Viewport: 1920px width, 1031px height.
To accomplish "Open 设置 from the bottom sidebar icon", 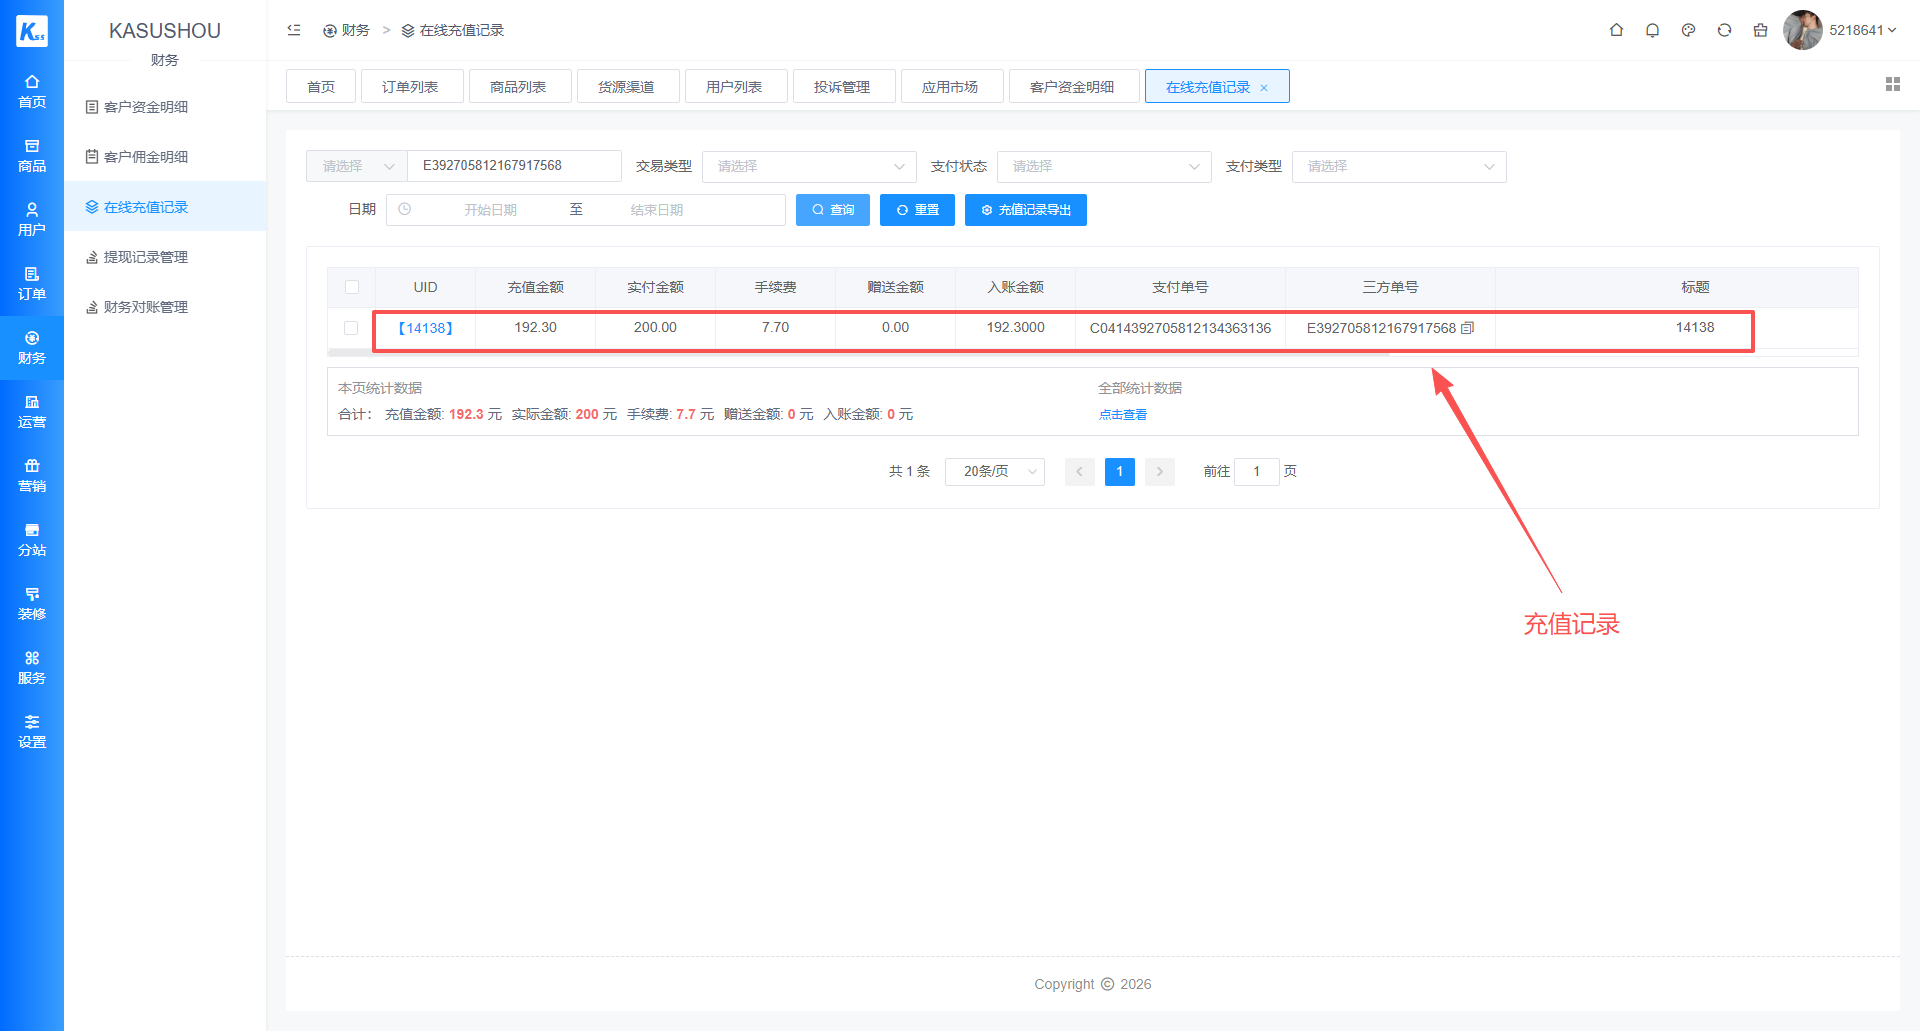I will click(32, 732).
